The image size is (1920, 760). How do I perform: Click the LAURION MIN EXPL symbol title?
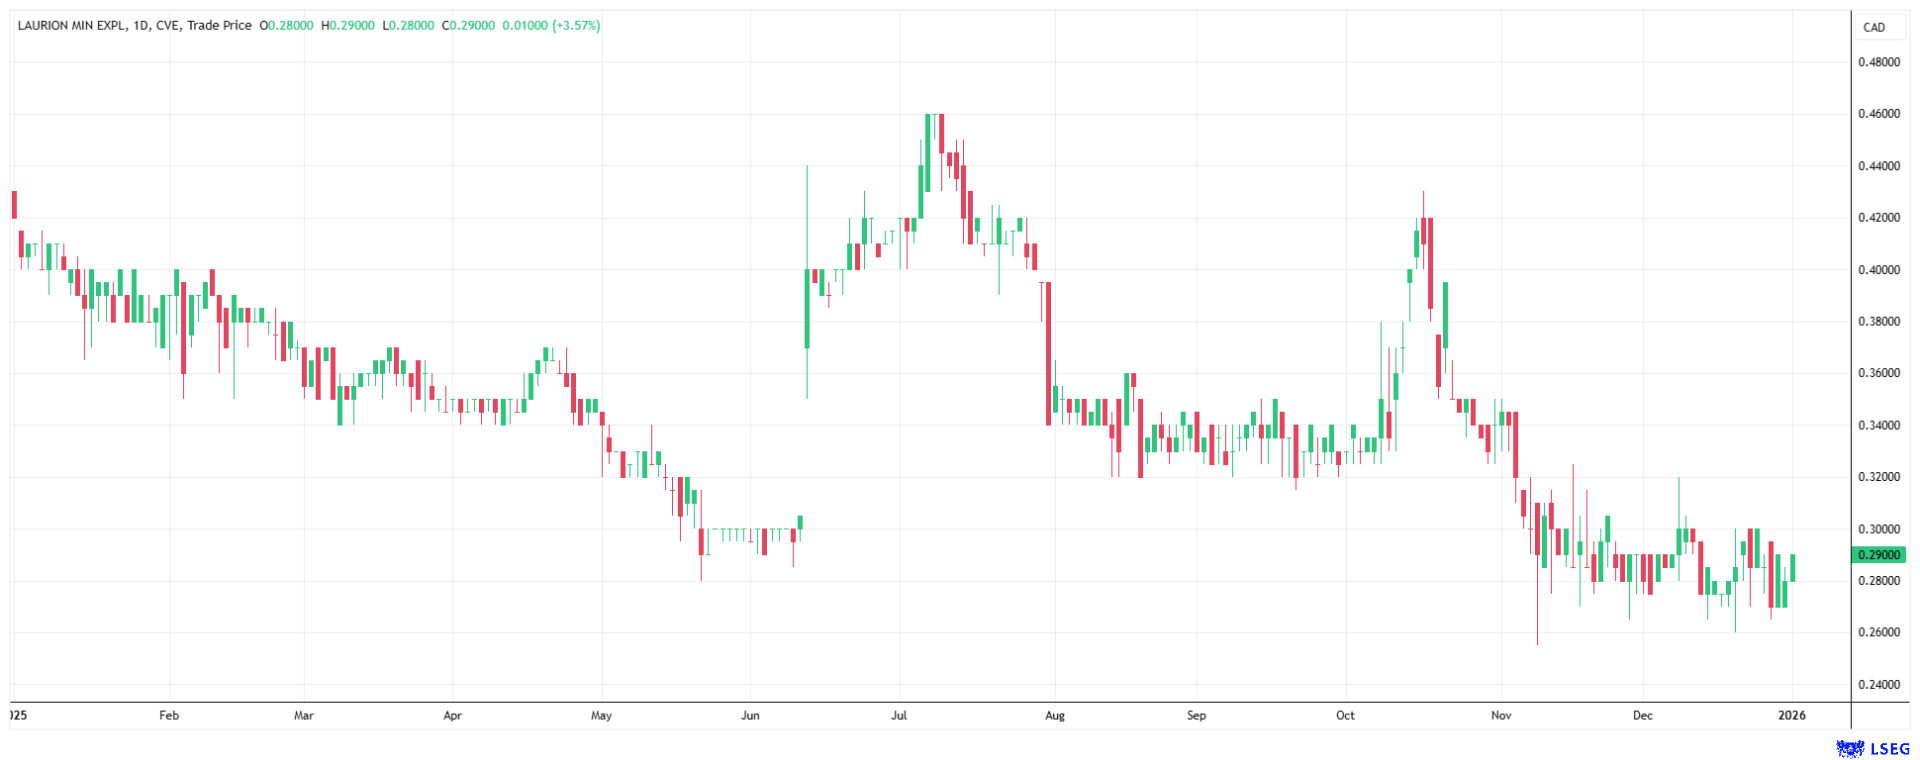[72, 26]
